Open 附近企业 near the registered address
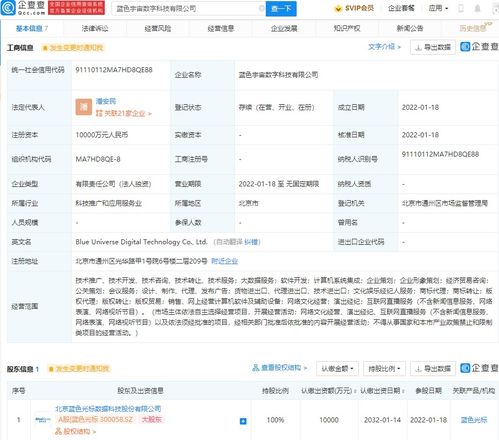 [x=225, y=261]
